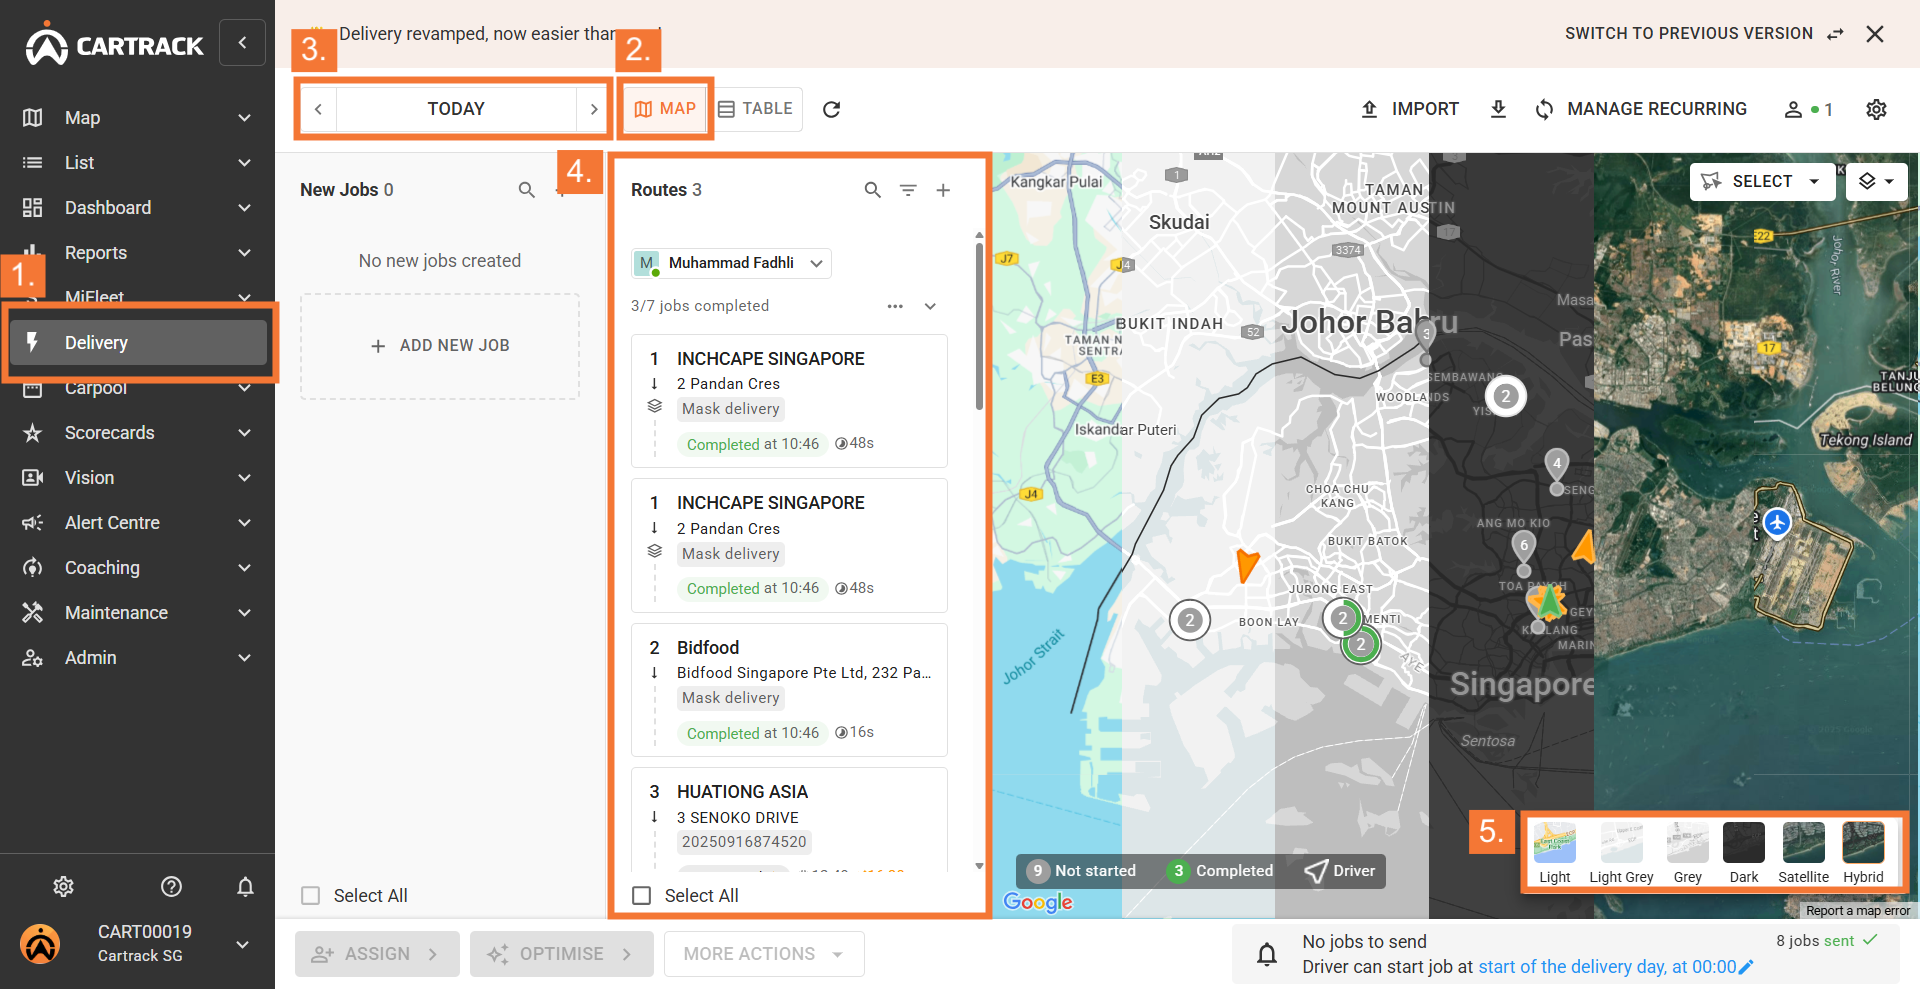Open settings gear in the top toolbar

[x=1876, y=109]
